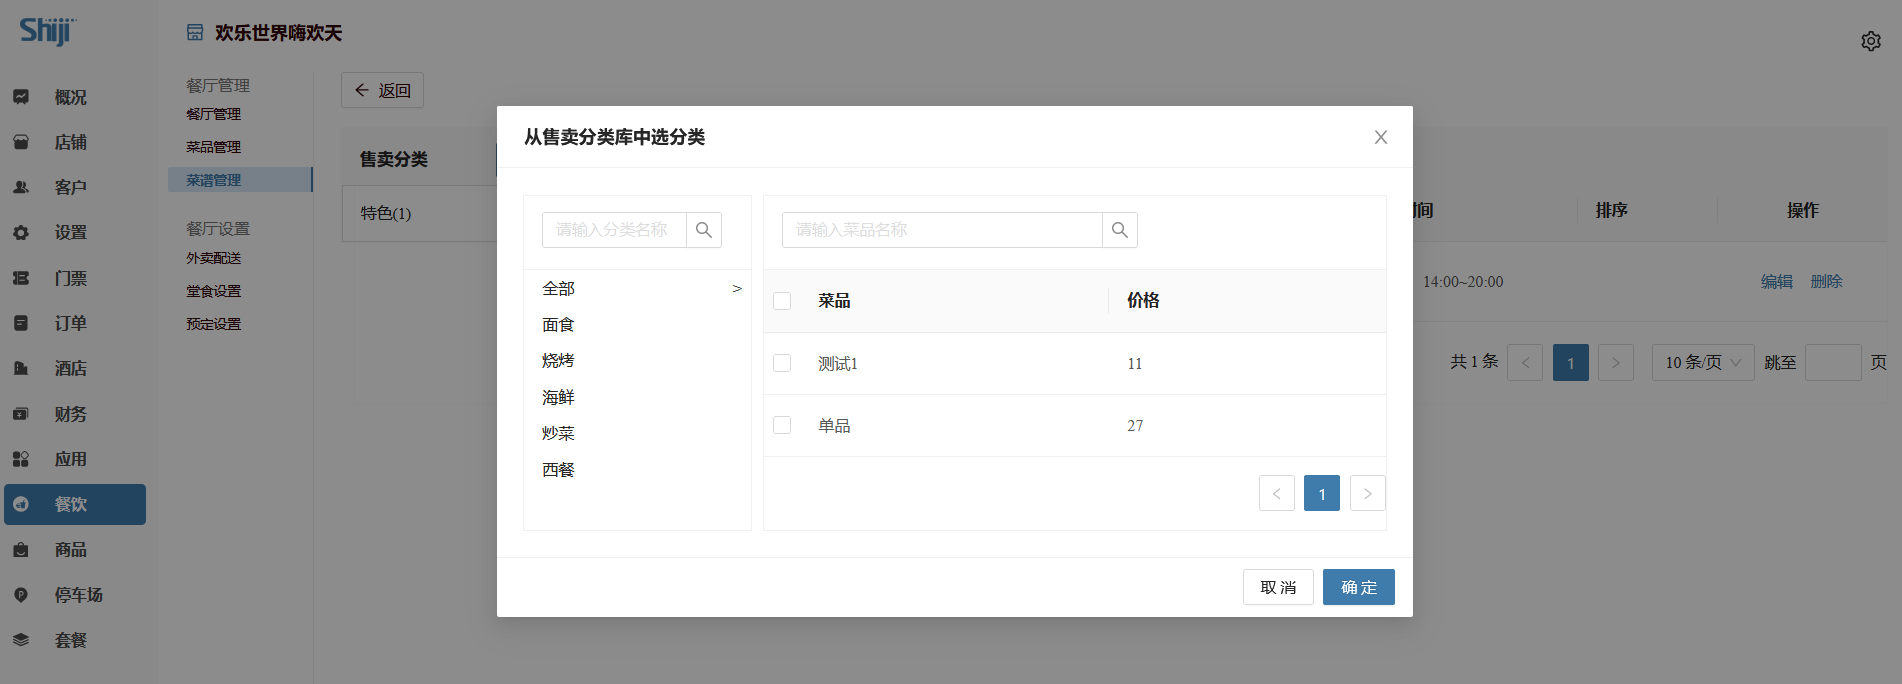The width and height of the screenshot is (1902, 684).
Task: Select 海鲜 category in the list
Action: point(558,397)
